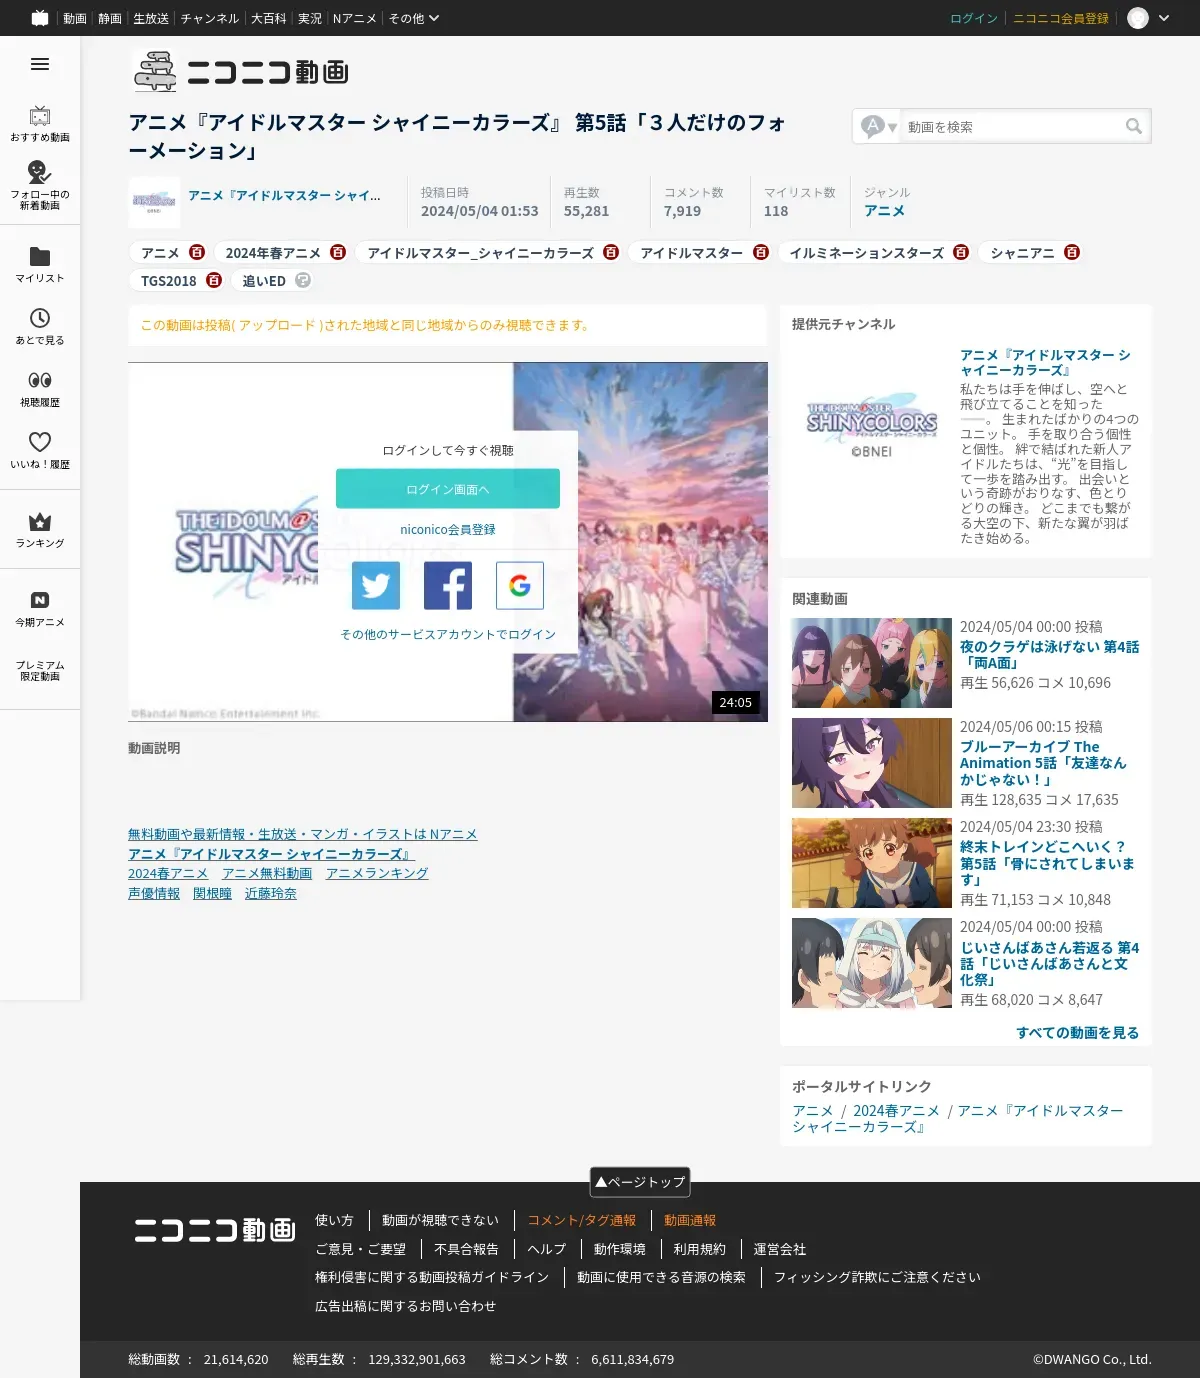The height and width of the screenshot is (1378, 1200).
Task: Open the ジャンル アニメ link
Action: [885, 210]
